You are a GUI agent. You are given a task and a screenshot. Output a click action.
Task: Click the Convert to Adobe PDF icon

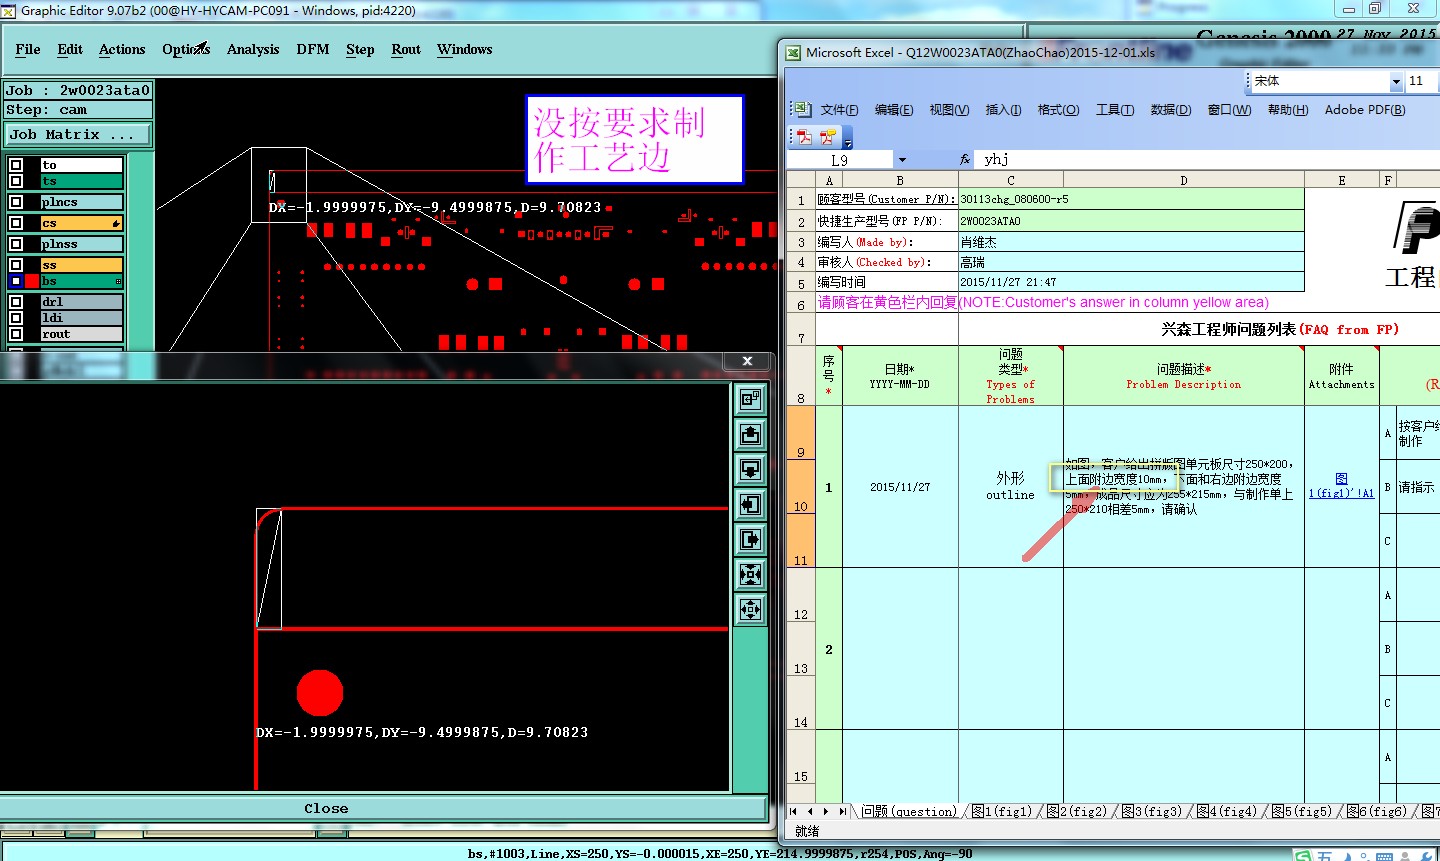[x=804, y=136]
